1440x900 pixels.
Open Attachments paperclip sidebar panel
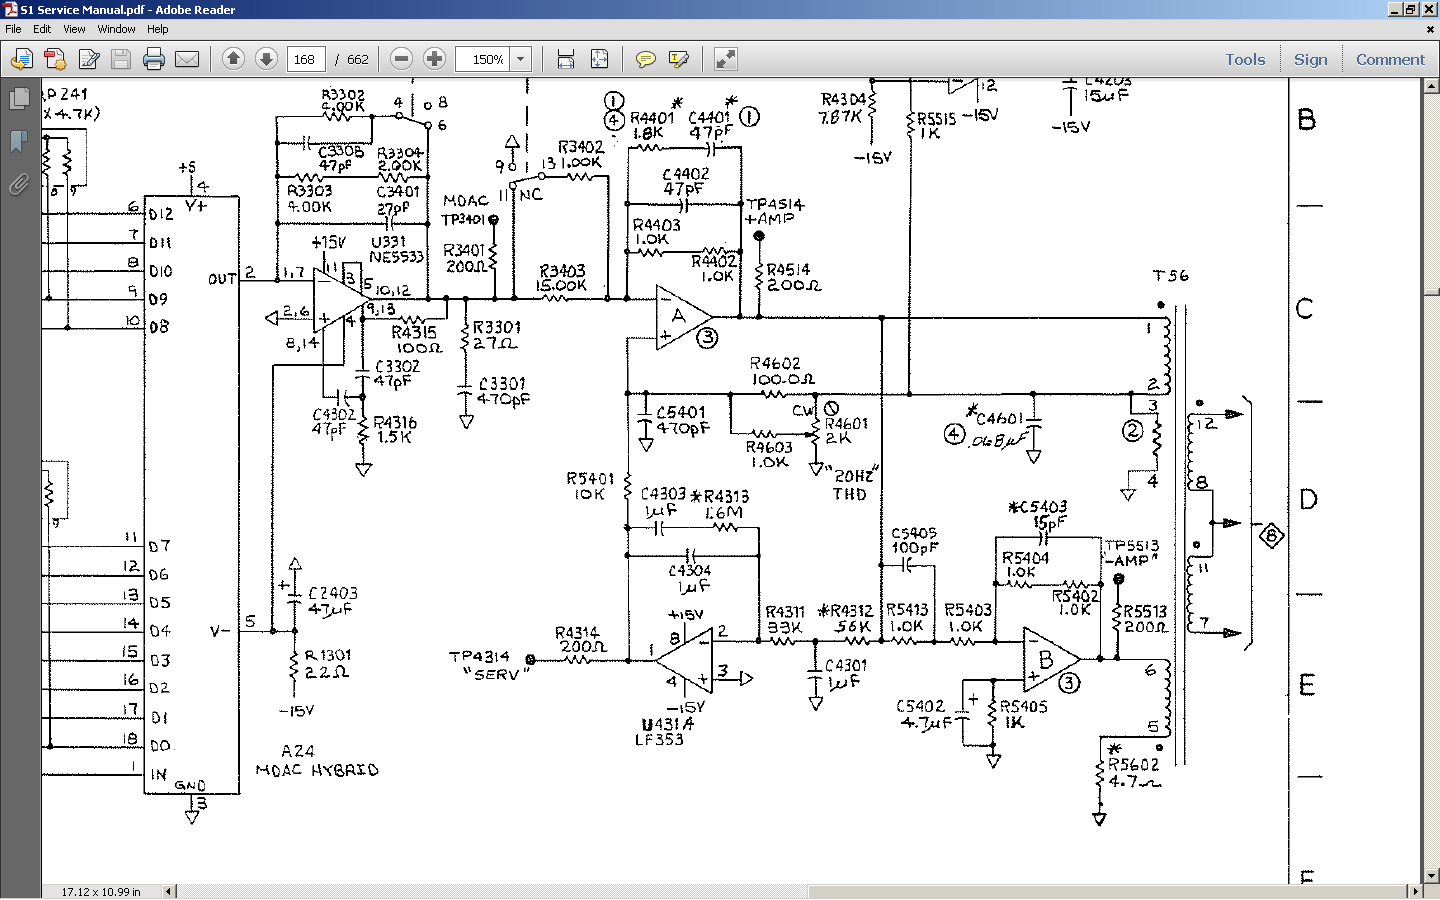[18, 184]
